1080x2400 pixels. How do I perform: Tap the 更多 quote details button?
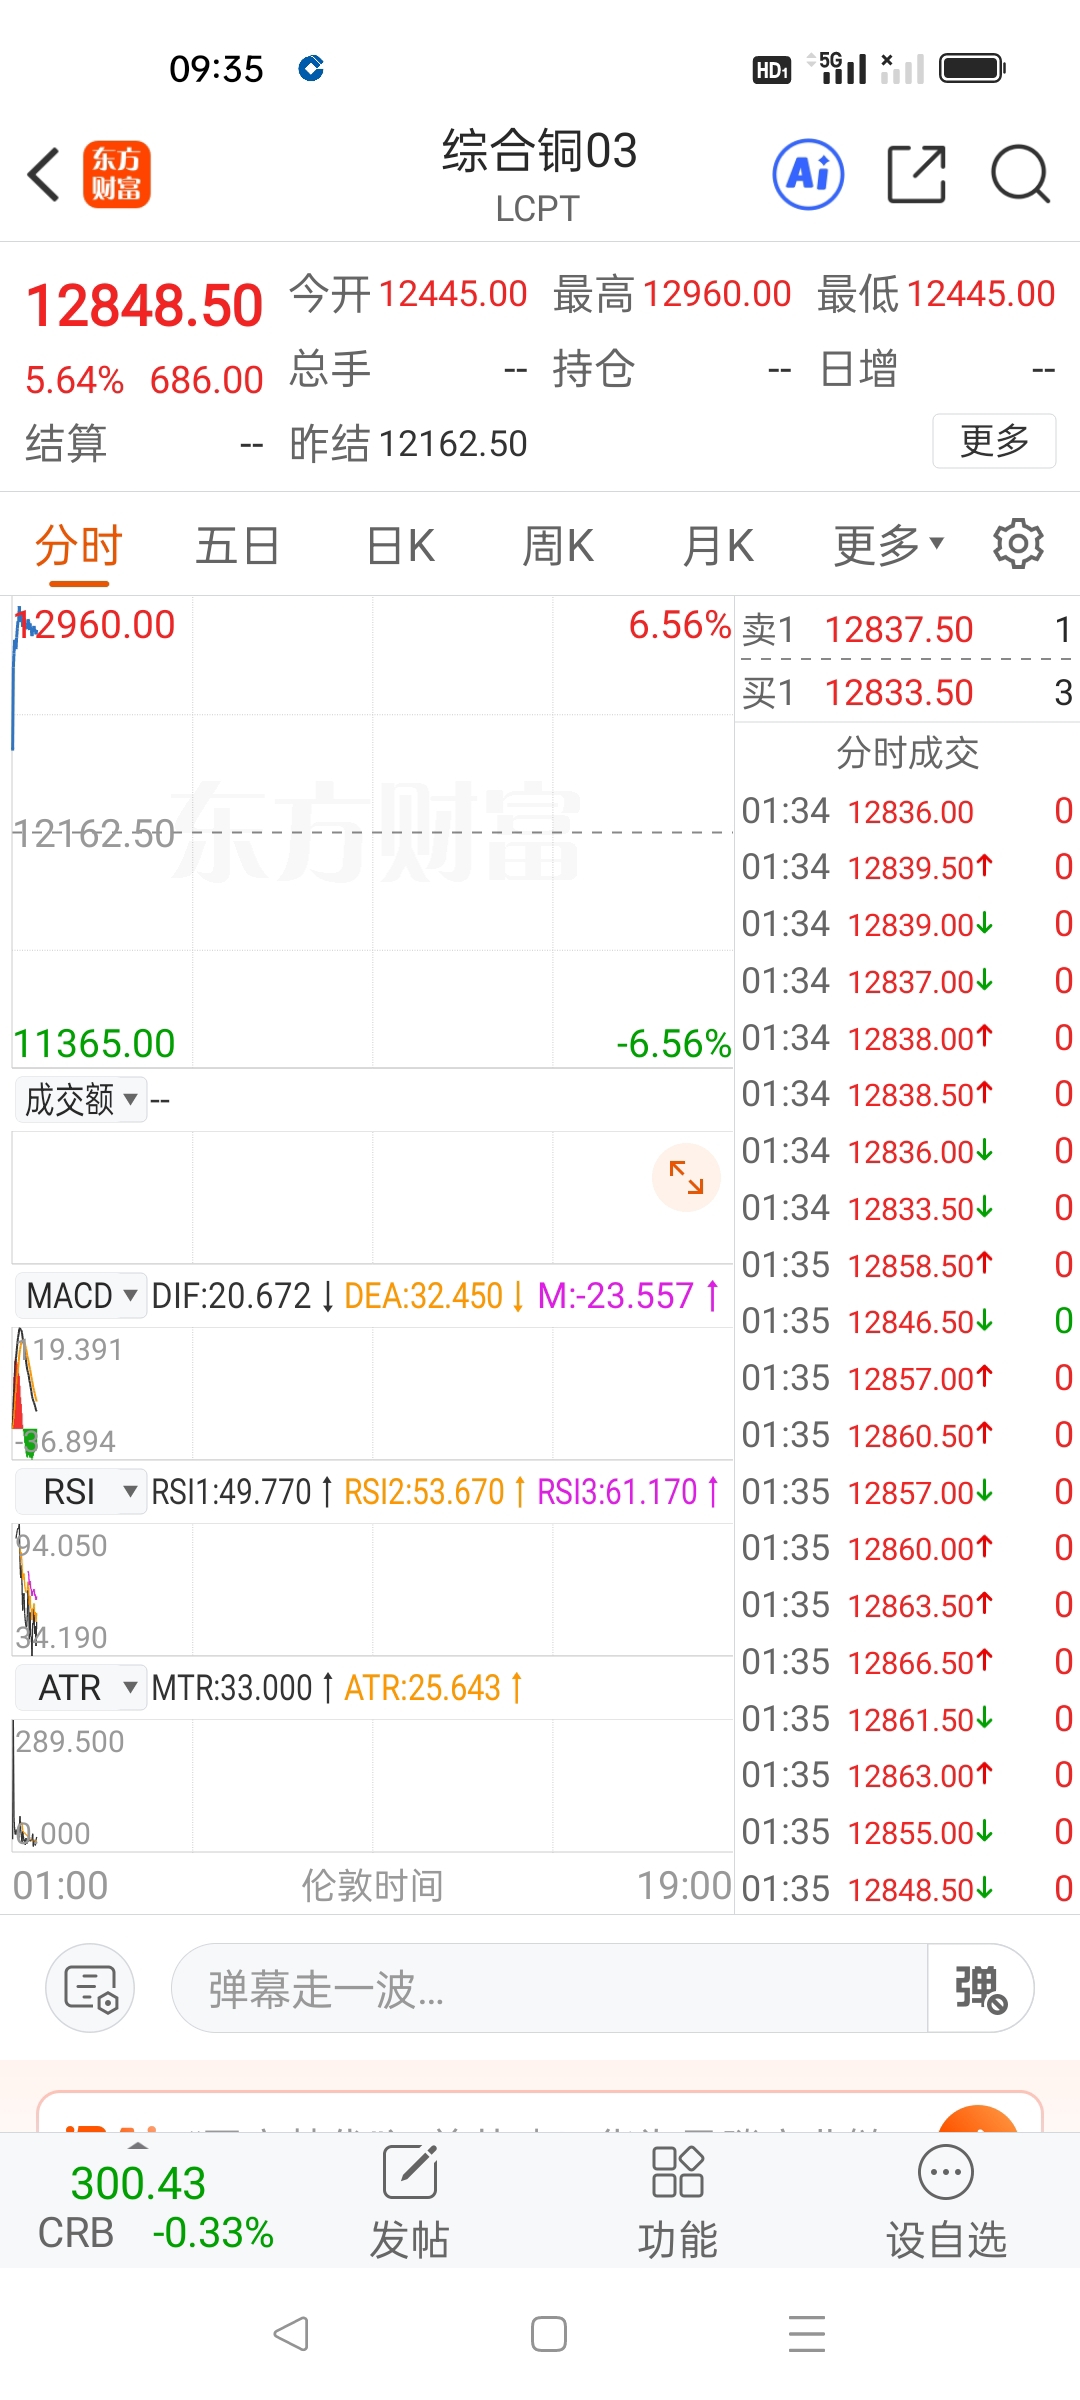(x=994, y=441)
